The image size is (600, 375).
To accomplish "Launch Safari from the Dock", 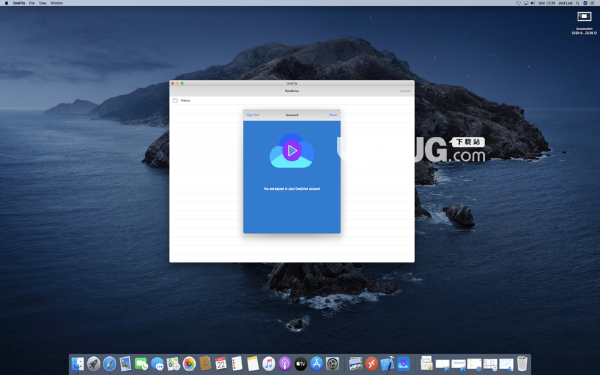I will (x=109, y=364).
